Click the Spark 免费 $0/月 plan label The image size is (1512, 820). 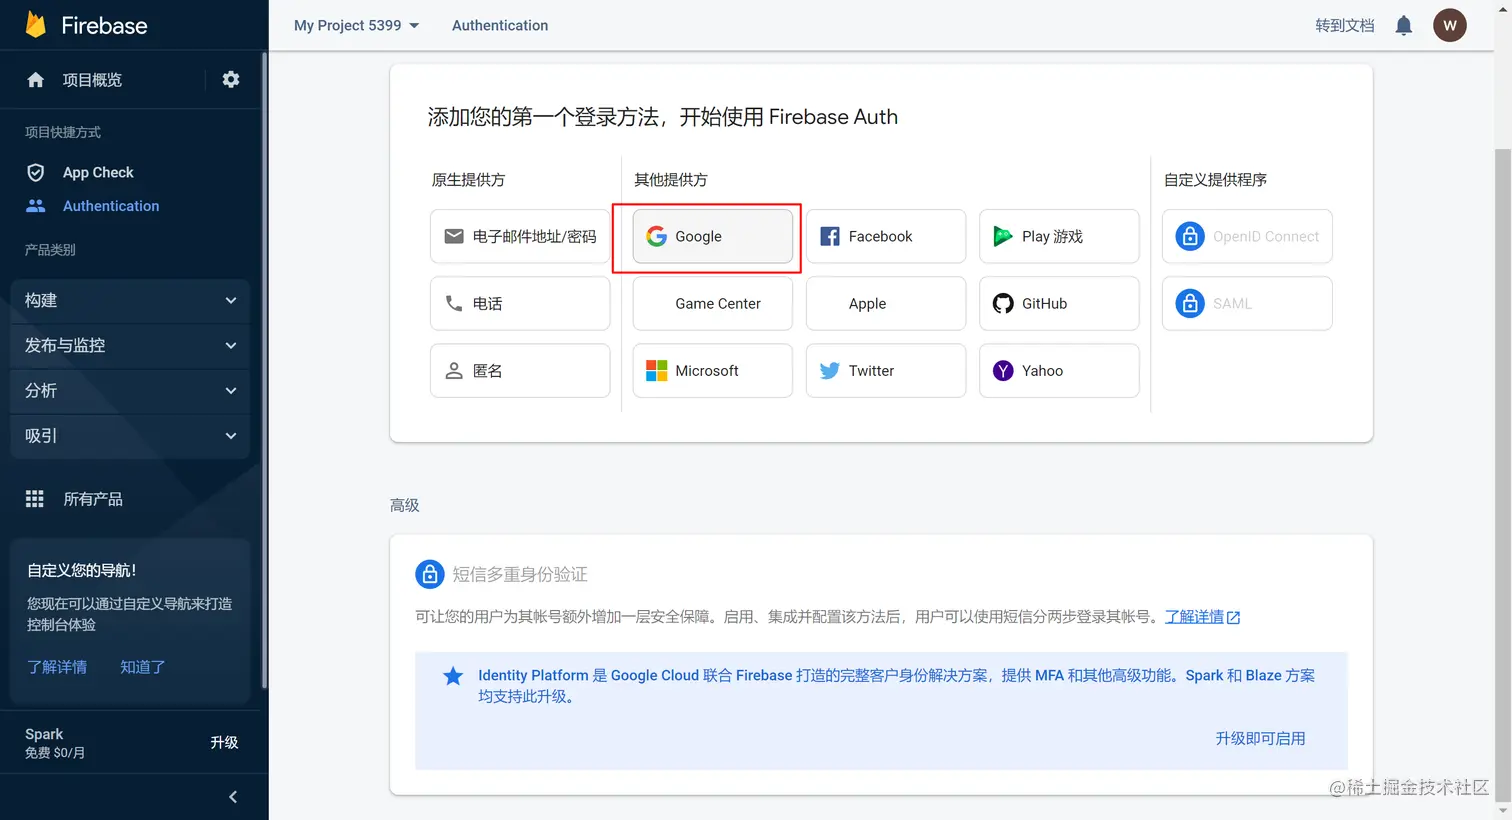click(x=55, y=743)
